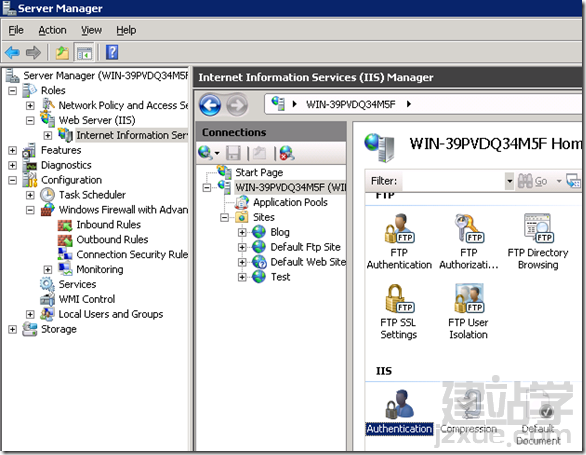Select Application Pools in Connections

[290, 202]
